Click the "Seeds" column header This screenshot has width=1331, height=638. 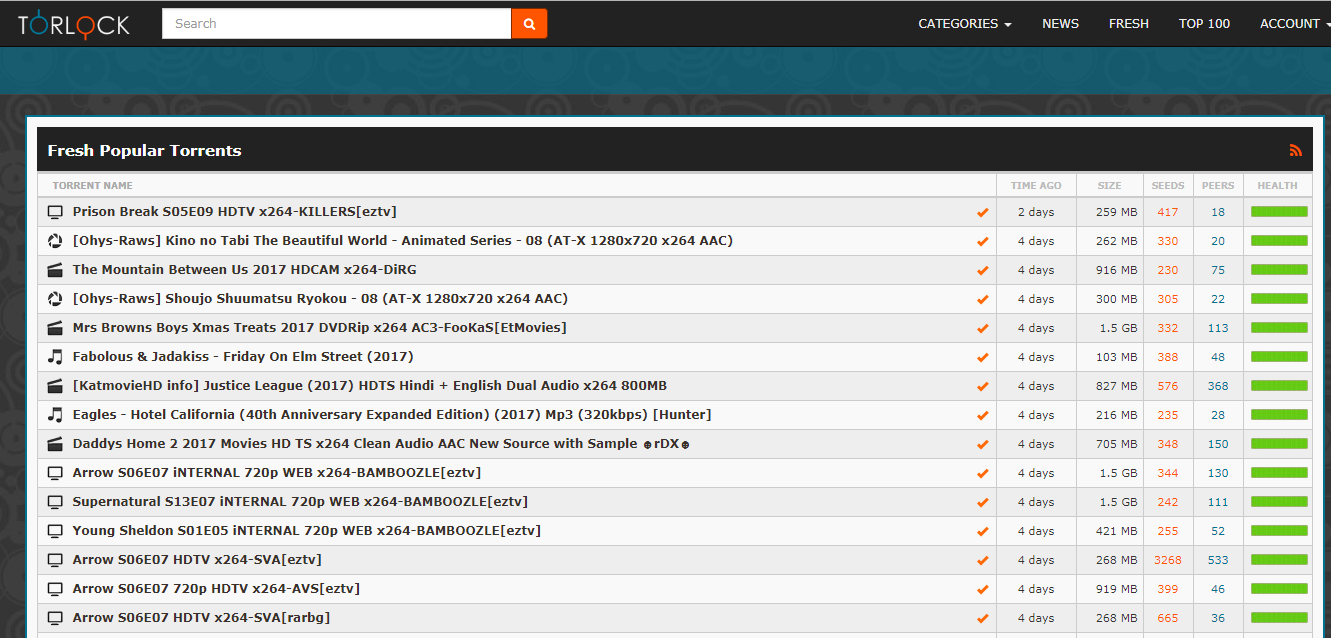(x=1168, y=186)
